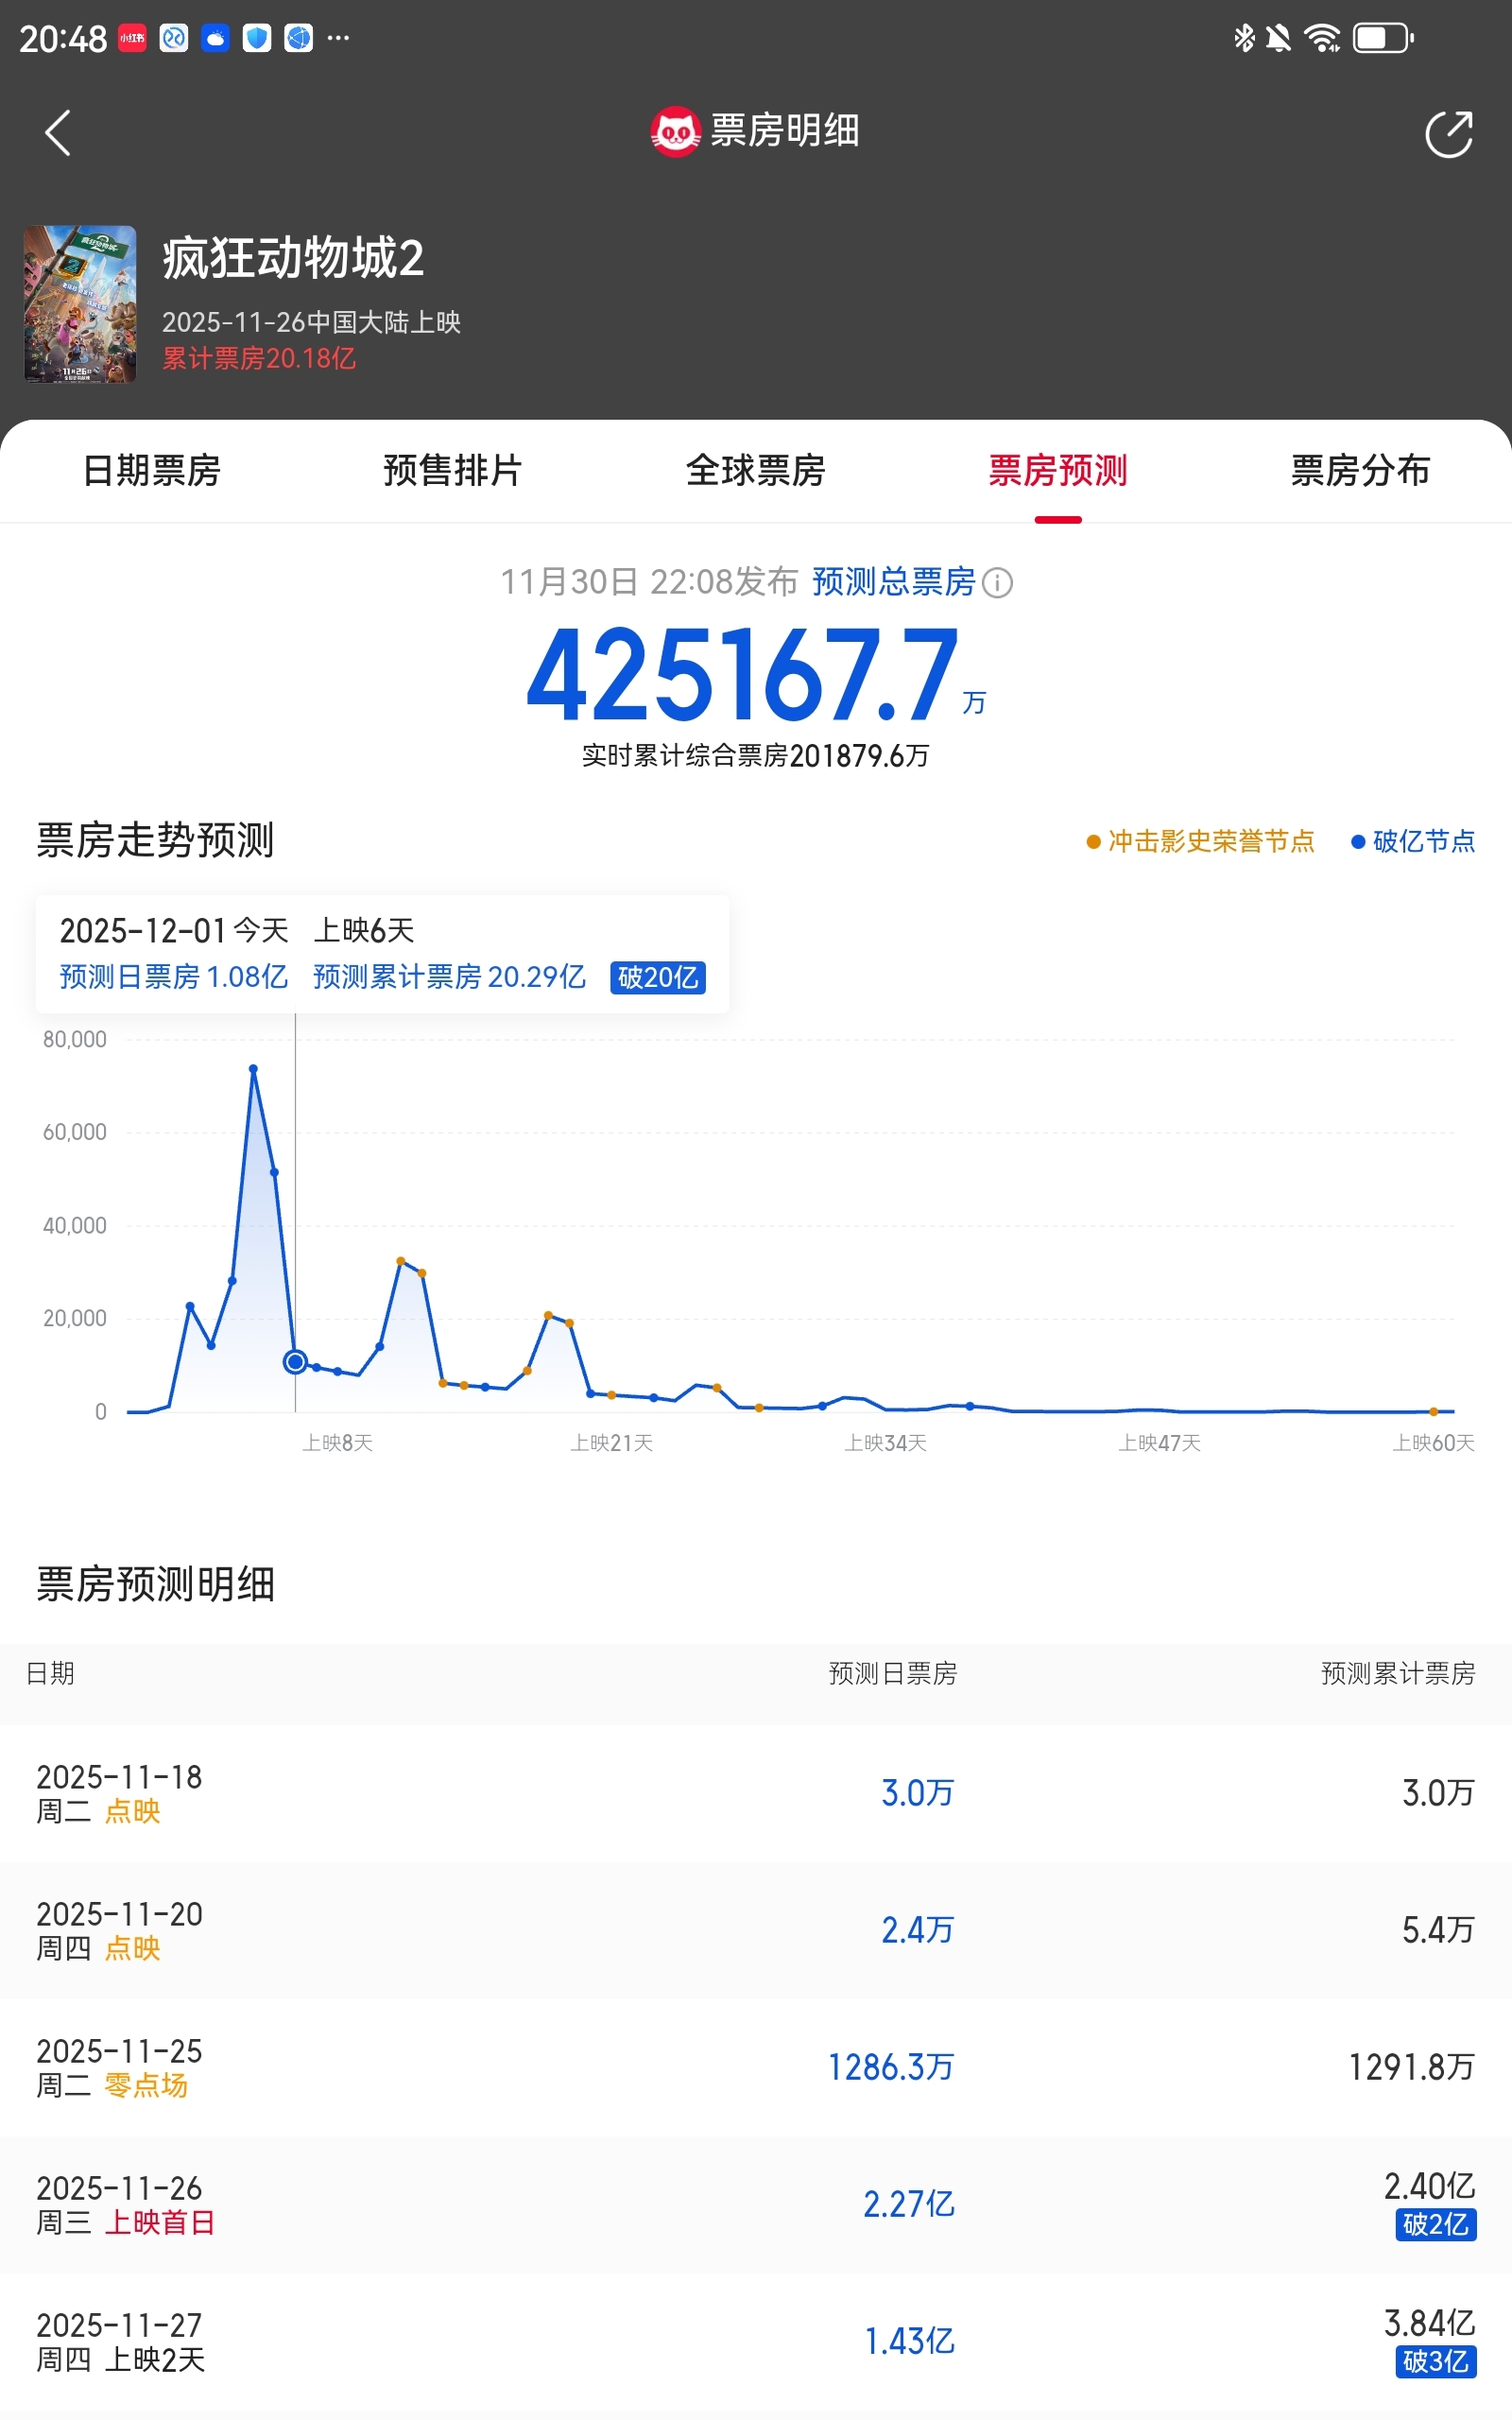Screen dimensions: 1512x2420
Task: Tap 预测日票房 1.08亿 in the chart tooltip
Action: tap(174, 977)
